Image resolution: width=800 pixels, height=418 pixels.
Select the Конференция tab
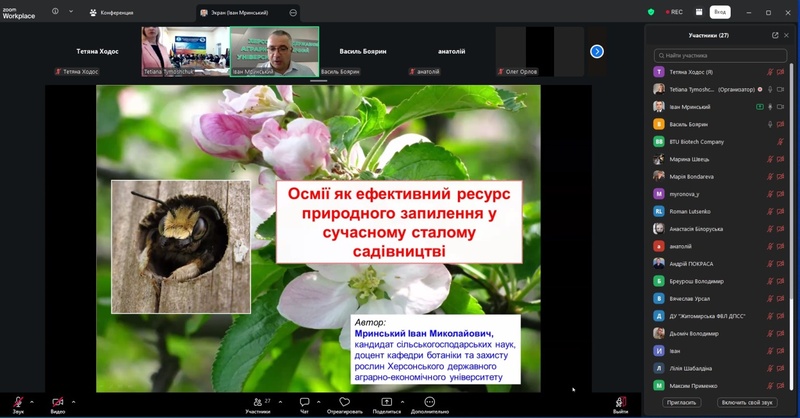(x=111, y=13)
